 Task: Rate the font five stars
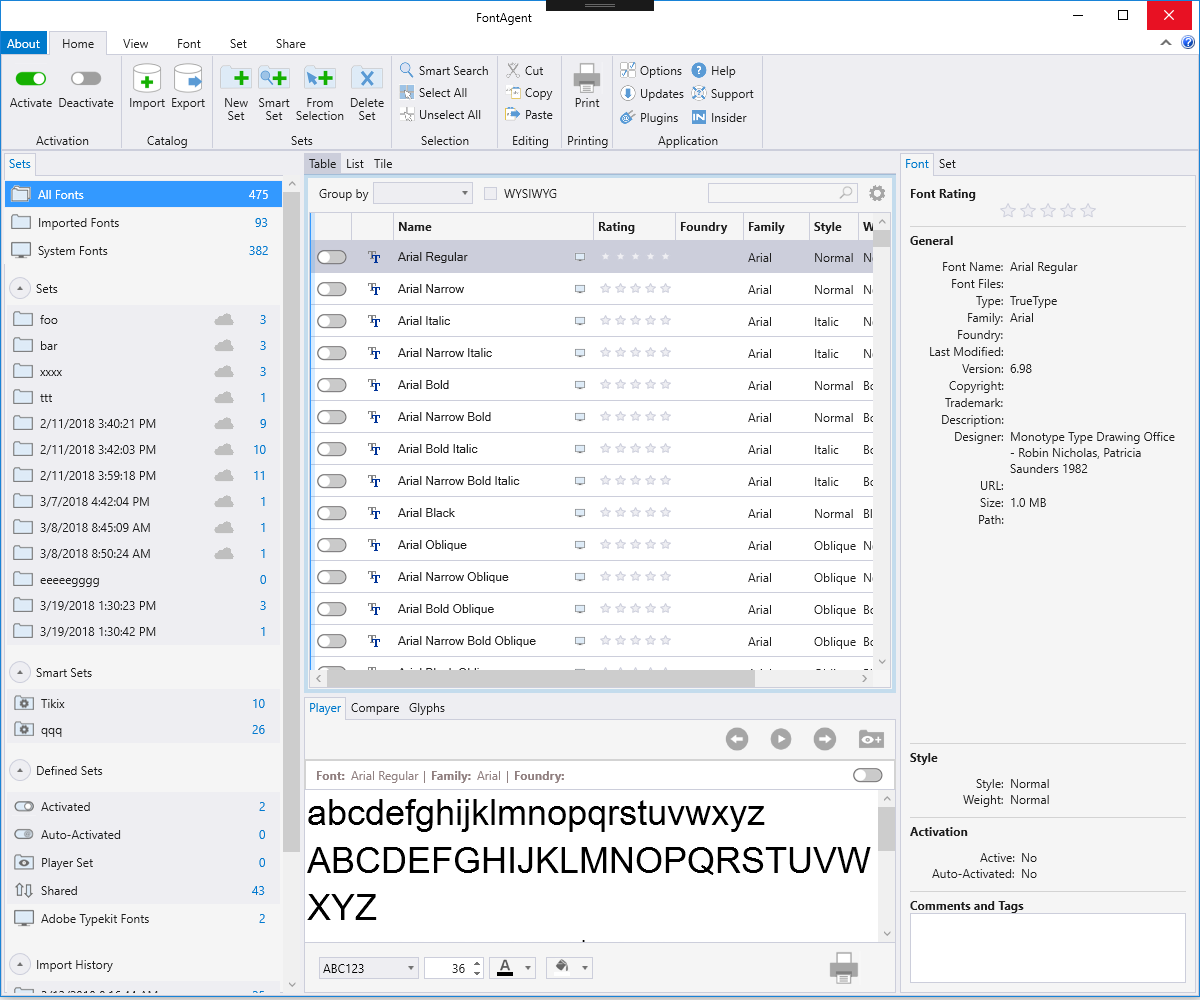tap(1089, 211)
